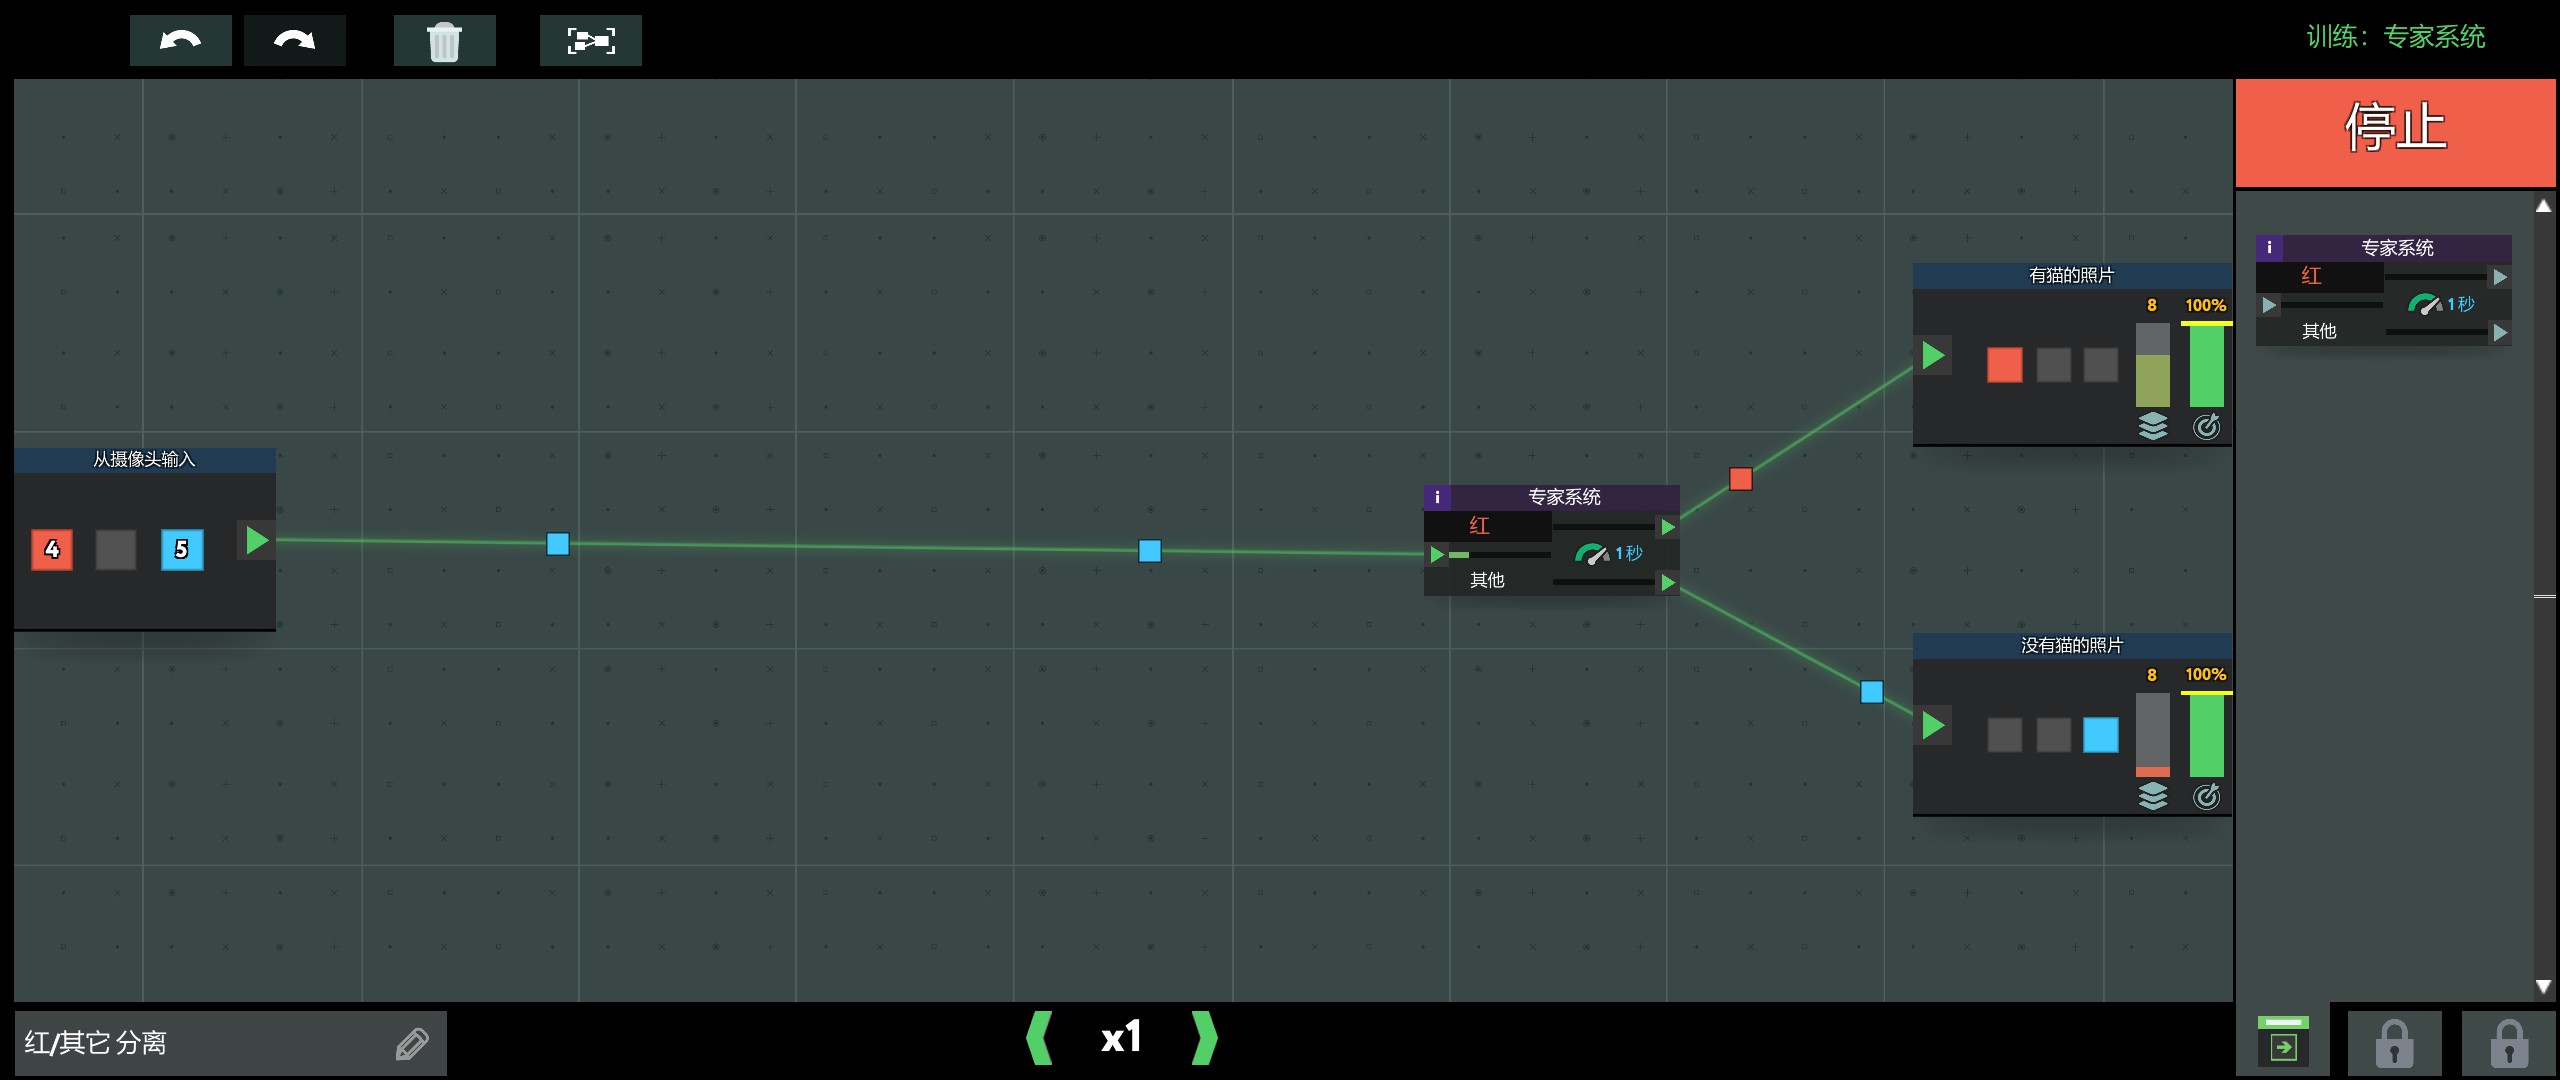
Task: Click count bar in 有猫的照片 node
Action: (x=2153, y=365)
